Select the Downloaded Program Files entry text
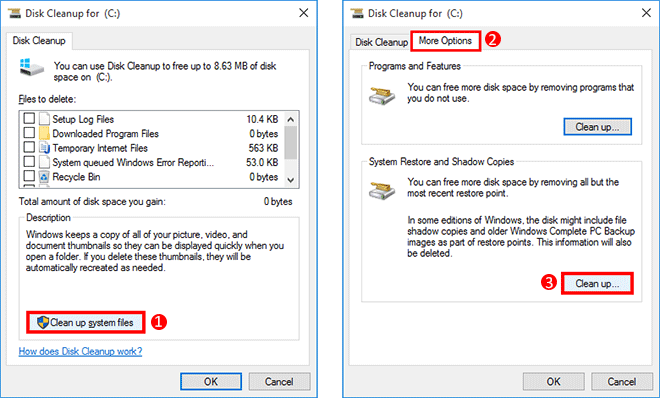This screenshot has width=660, height=398. [105, 134]
